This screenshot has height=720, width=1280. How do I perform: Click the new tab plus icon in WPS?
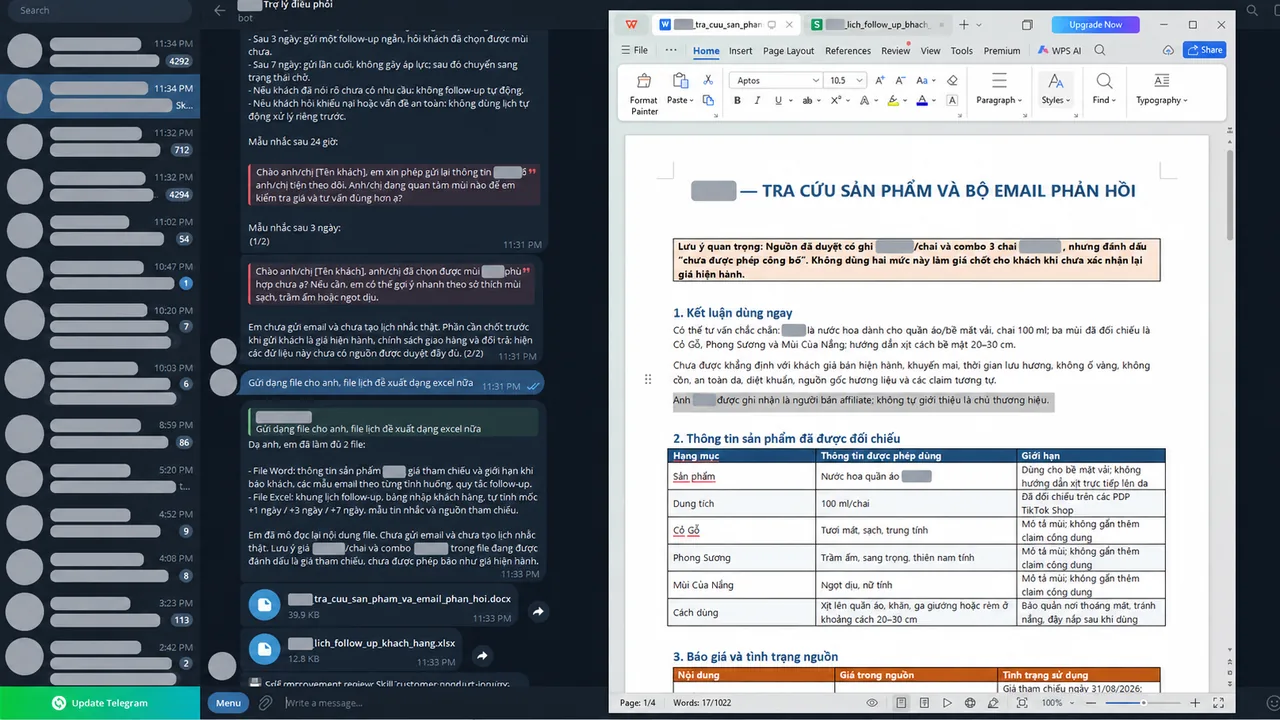[964, 24]
